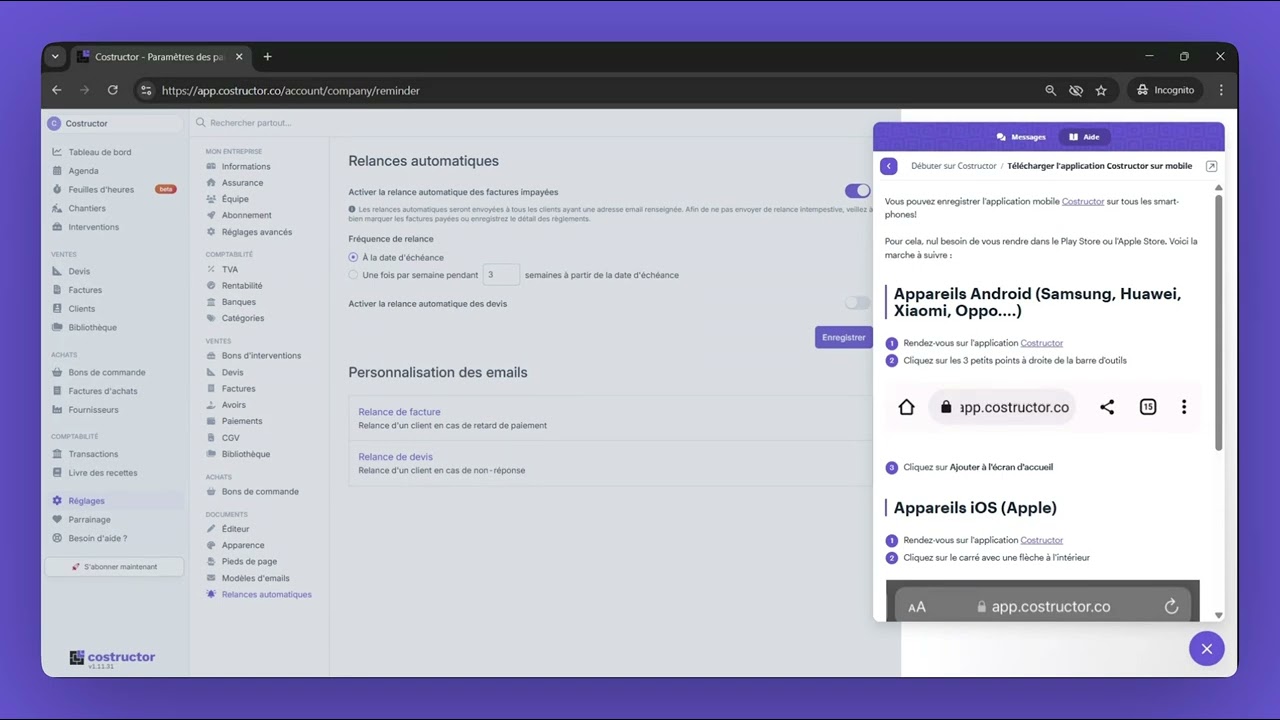Open Clients in the sidebar
The image size is (1280, 720).
tap(82, 309)
